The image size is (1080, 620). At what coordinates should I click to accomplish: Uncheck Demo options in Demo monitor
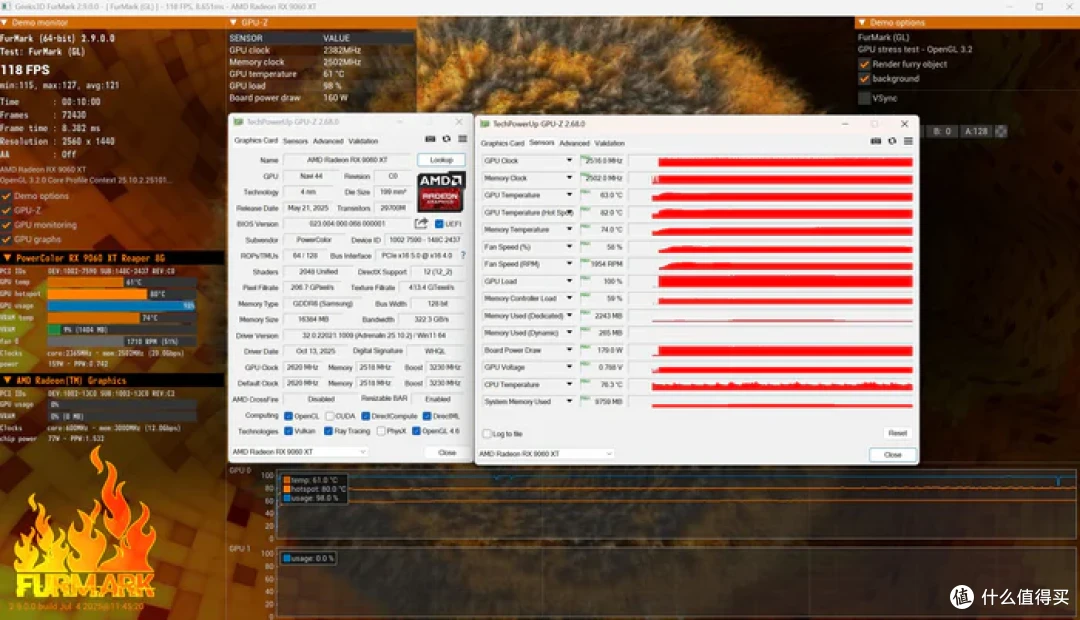(6, 196)
